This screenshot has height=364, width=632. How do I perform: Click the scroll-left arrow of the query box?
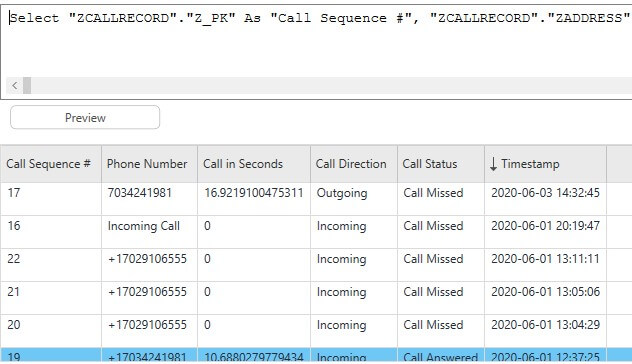15,85
